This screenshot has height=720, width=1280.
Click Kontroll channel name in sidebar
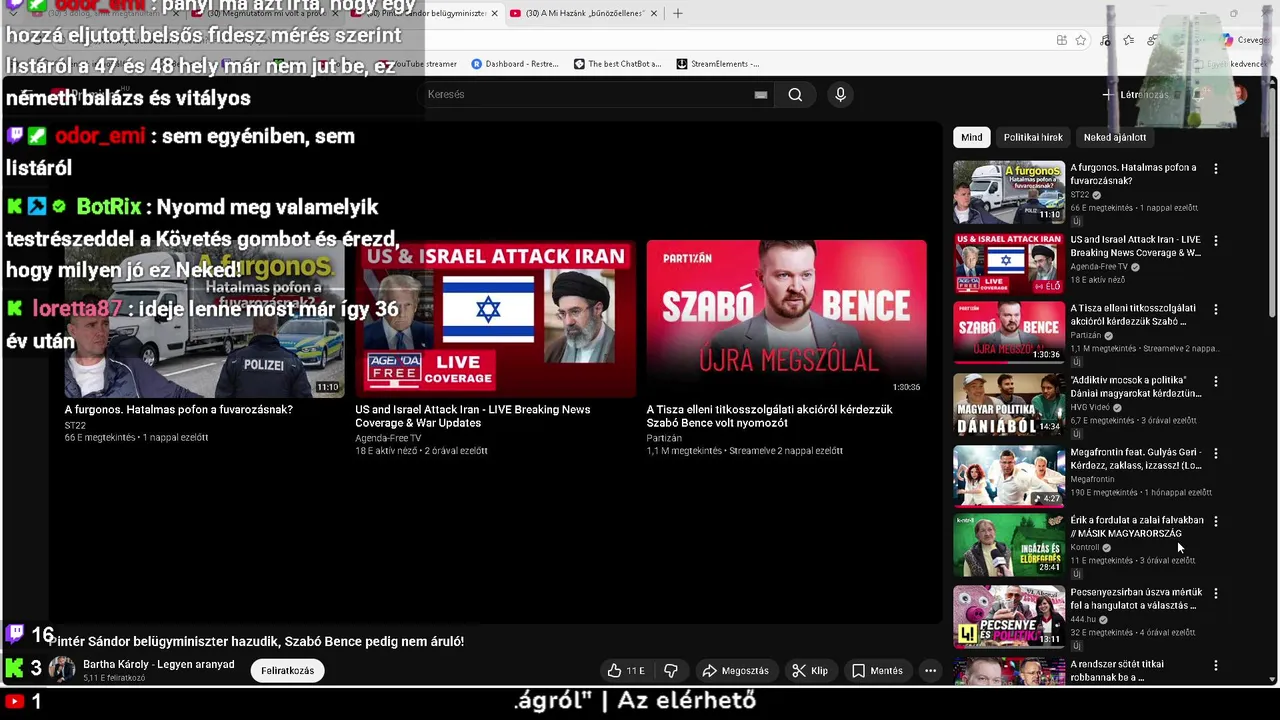tap(1085, 547)
